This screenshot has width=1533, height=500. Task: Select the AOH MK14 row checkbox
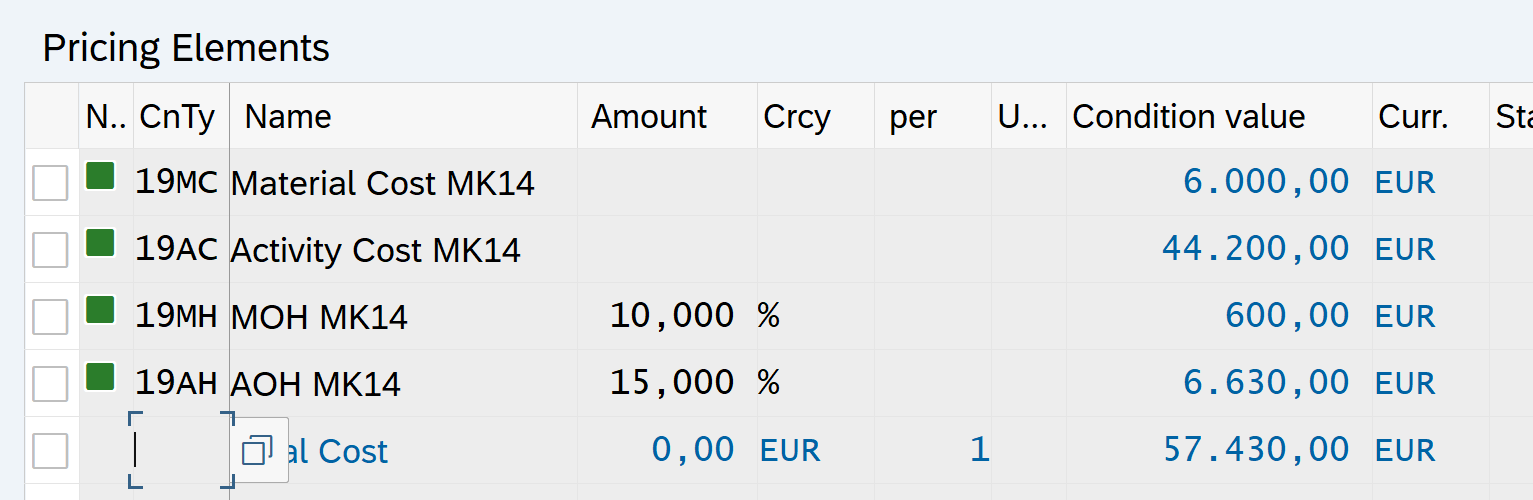point(51,383)
